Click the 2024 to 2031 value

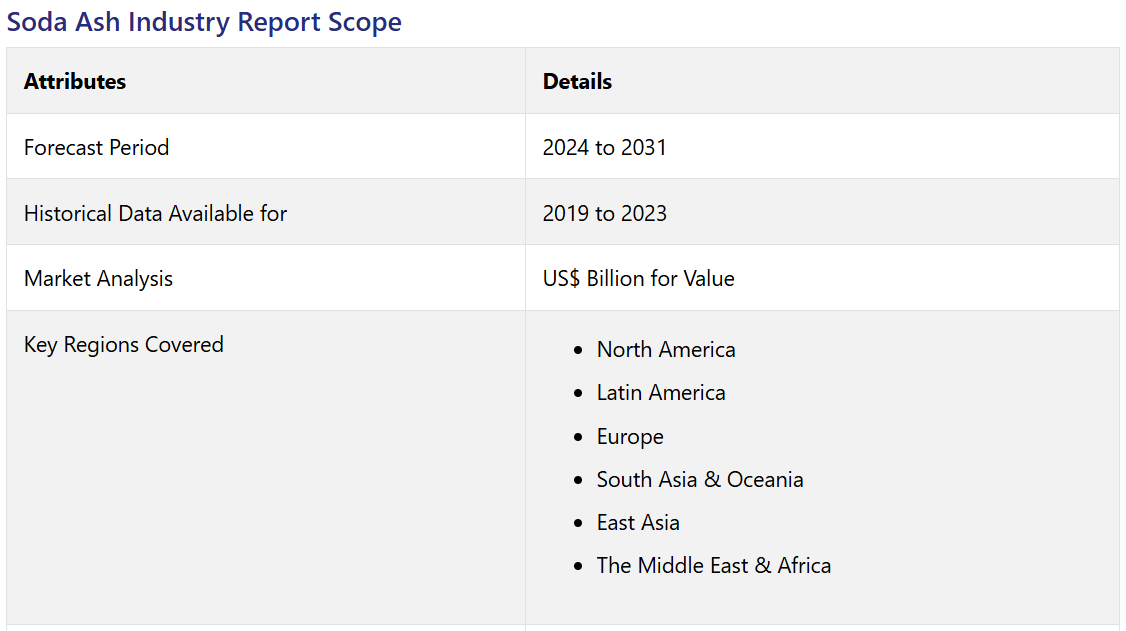click(x=604, y=147)
